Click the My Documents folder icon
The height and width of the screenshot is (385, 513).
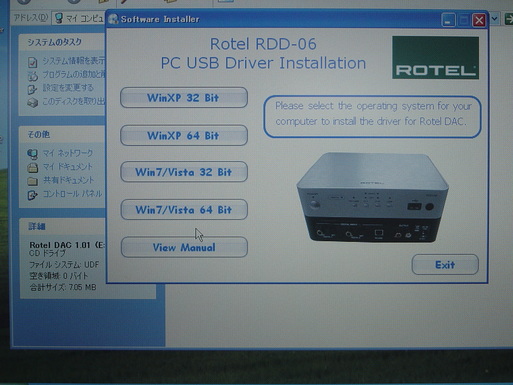33,167
